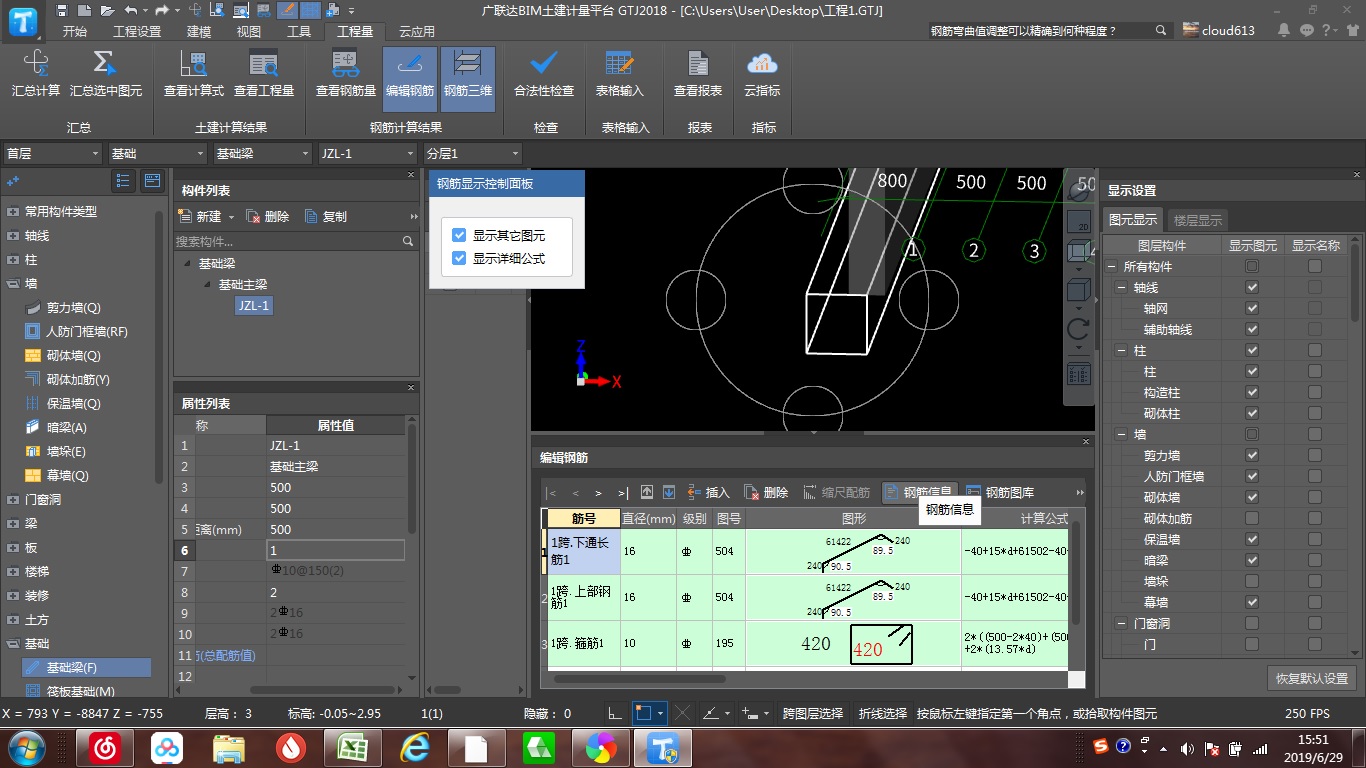This screenshot has width=1366, height=768.
Task: Click 删除 in the 编辑钢筋 toolbar
Action: pos(766,492)
